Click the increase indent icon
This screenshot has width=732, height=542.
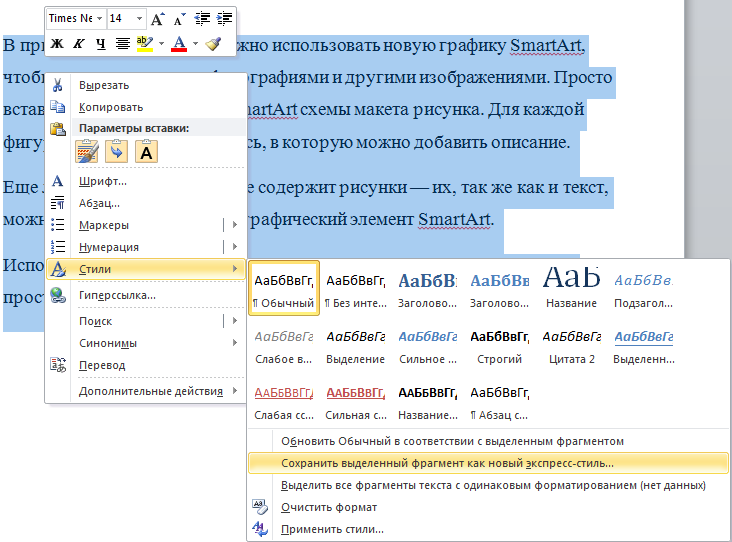pyautogui.click(x=224, y=18)
